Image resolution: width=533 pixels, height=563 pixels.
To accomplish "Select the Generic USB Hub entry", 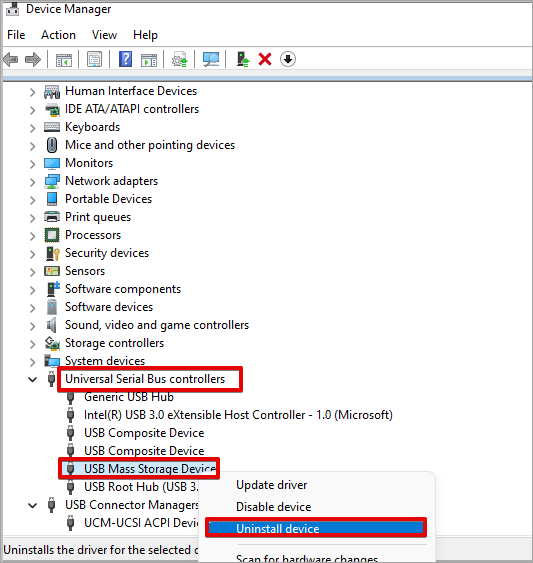I will [x=129, y=397].
